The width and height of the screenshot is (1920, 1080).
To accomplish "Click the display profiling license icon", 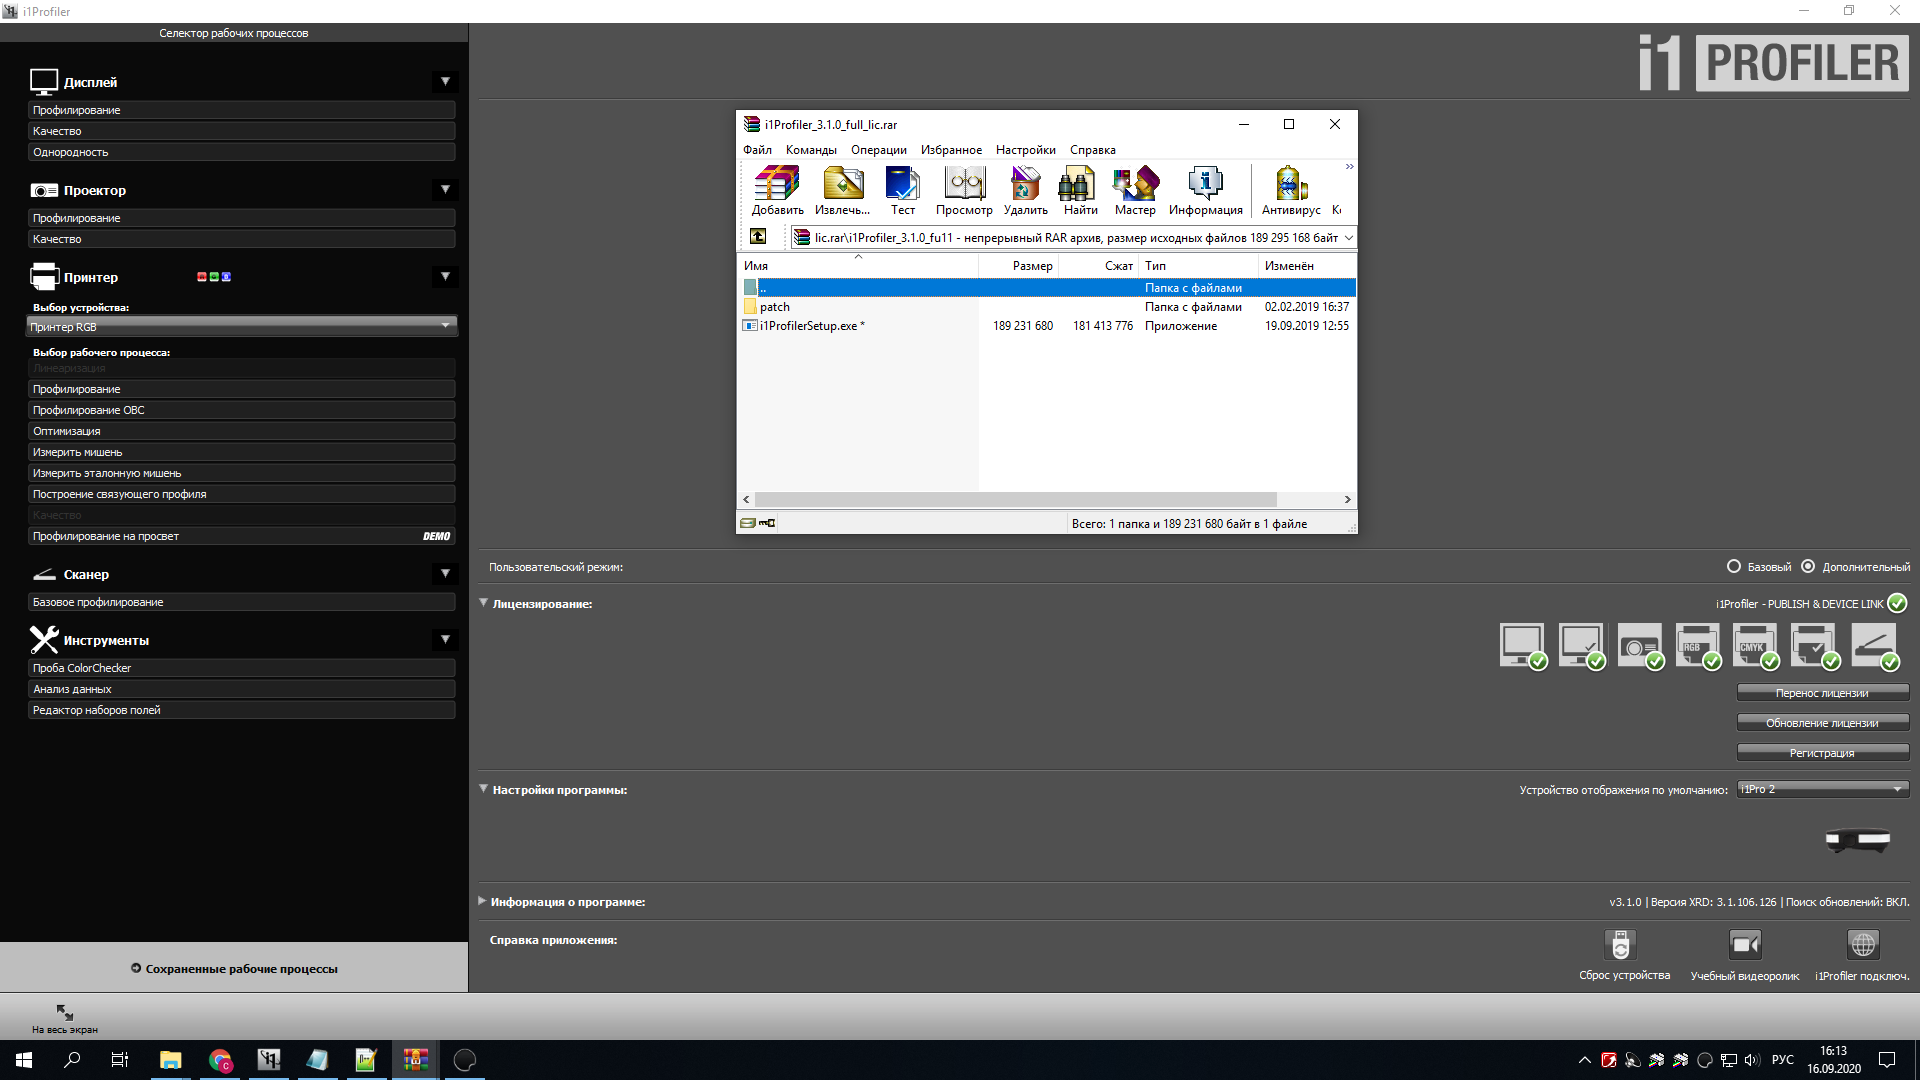I will tap(1523, 646).
